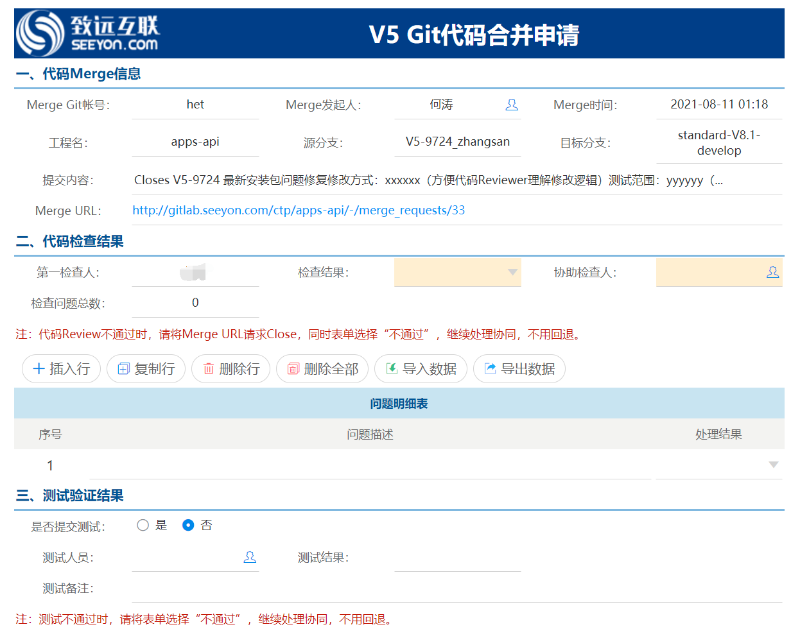This screenshot has width=800, height=636.
Task: Click the 复制行 copy row button
Action: [145, 369]
